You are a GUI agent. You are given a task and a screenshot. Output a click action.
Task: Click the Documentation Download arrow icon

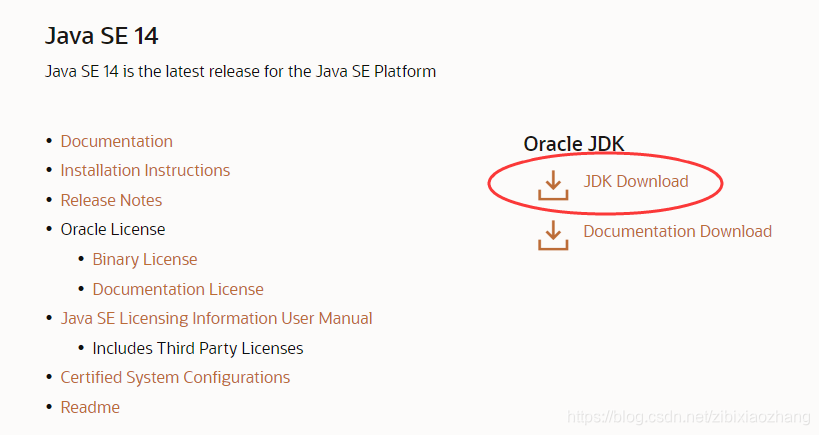pyautogui.click(x=553, y=235)
